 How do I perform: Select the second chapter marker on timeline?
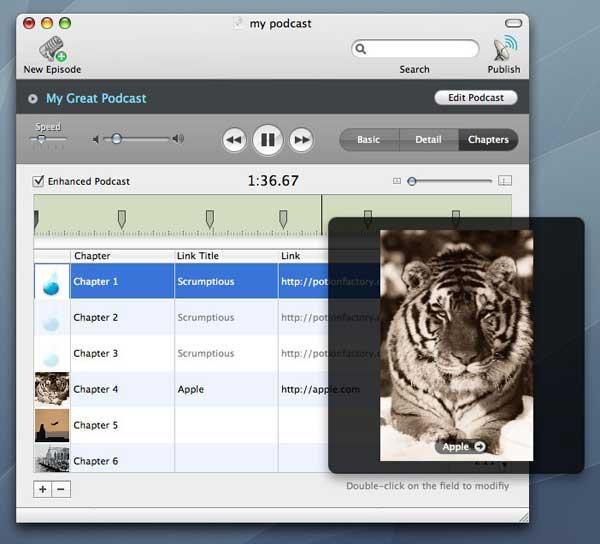point(122,219)
